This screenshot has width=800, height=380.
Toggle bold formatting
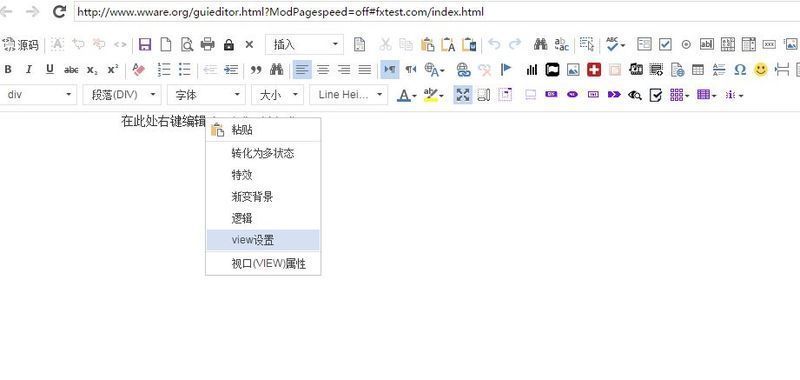(8, 69)
